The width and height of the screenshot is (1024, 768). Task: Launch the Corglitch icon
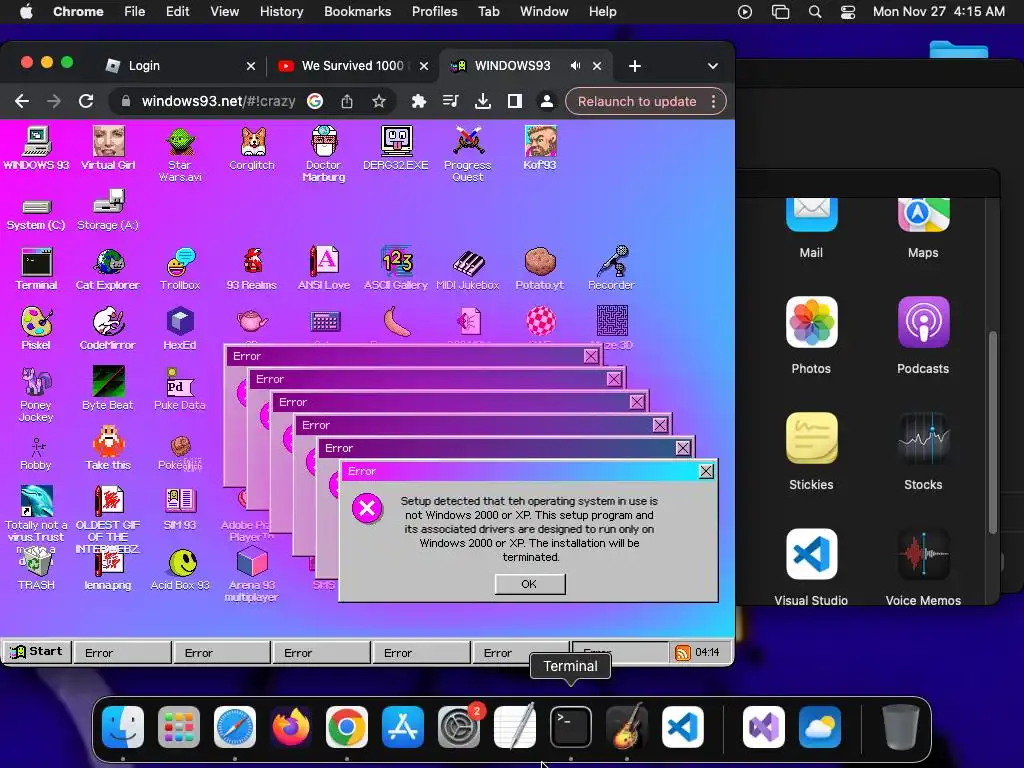252,148
